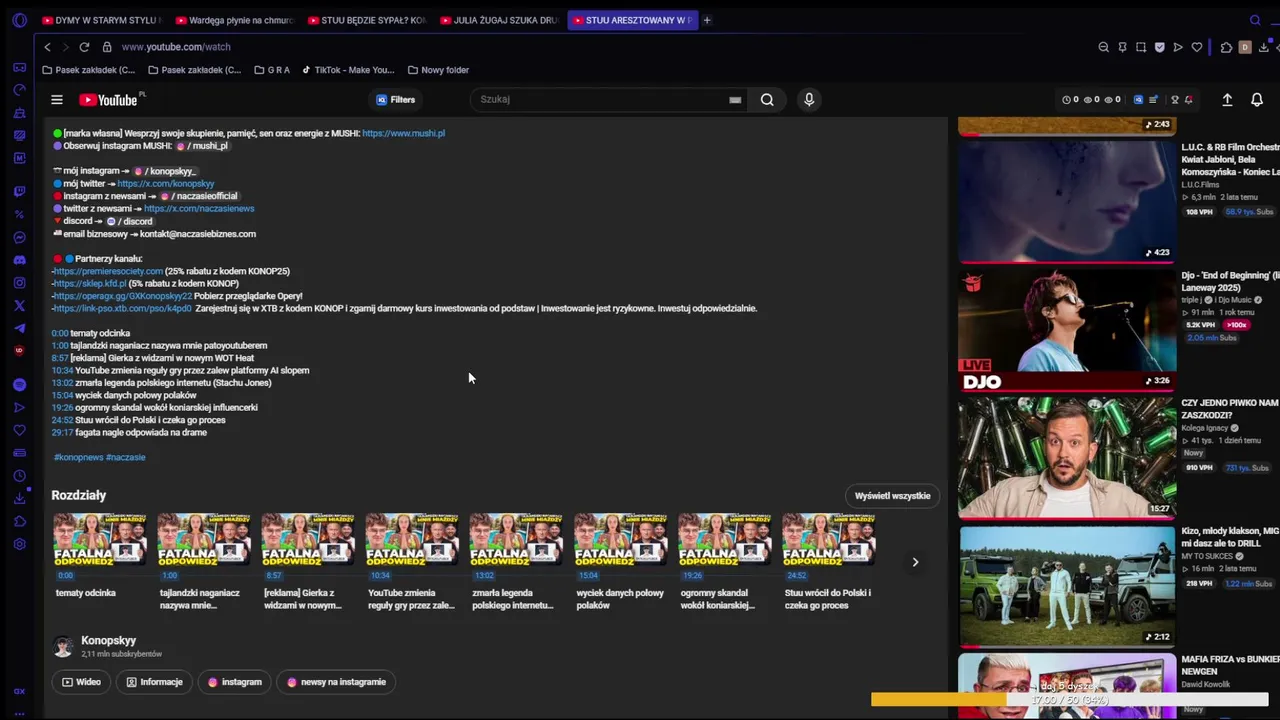
Task: Click the #konopnews hashtag
Action: tap(78, 457)
